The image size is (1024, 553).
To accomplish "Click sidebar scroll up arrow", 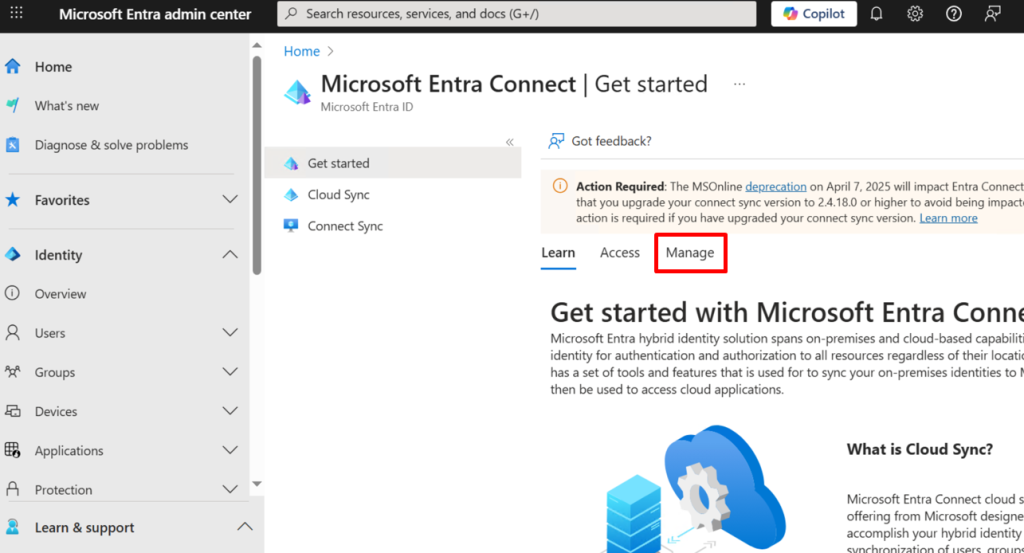I will coord(257,45).
